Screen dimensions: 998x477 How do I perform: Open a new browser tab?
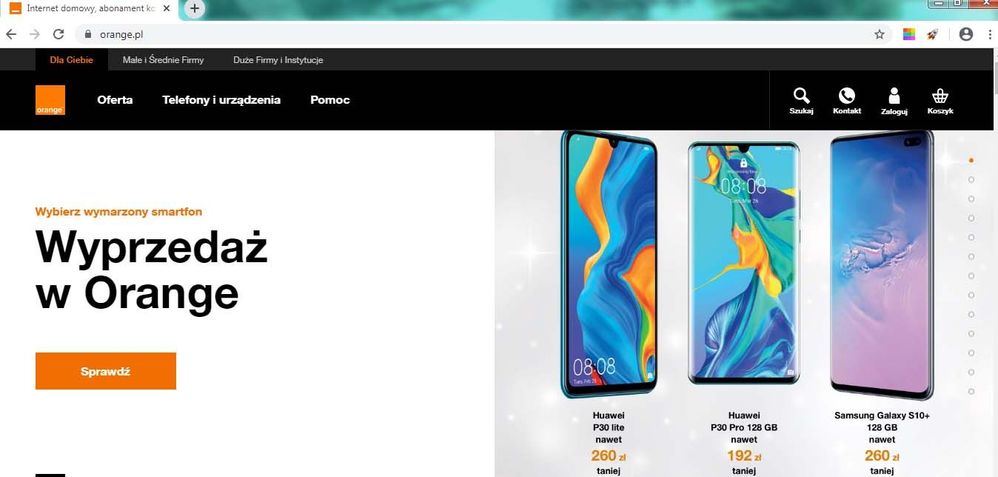point(195,9)
